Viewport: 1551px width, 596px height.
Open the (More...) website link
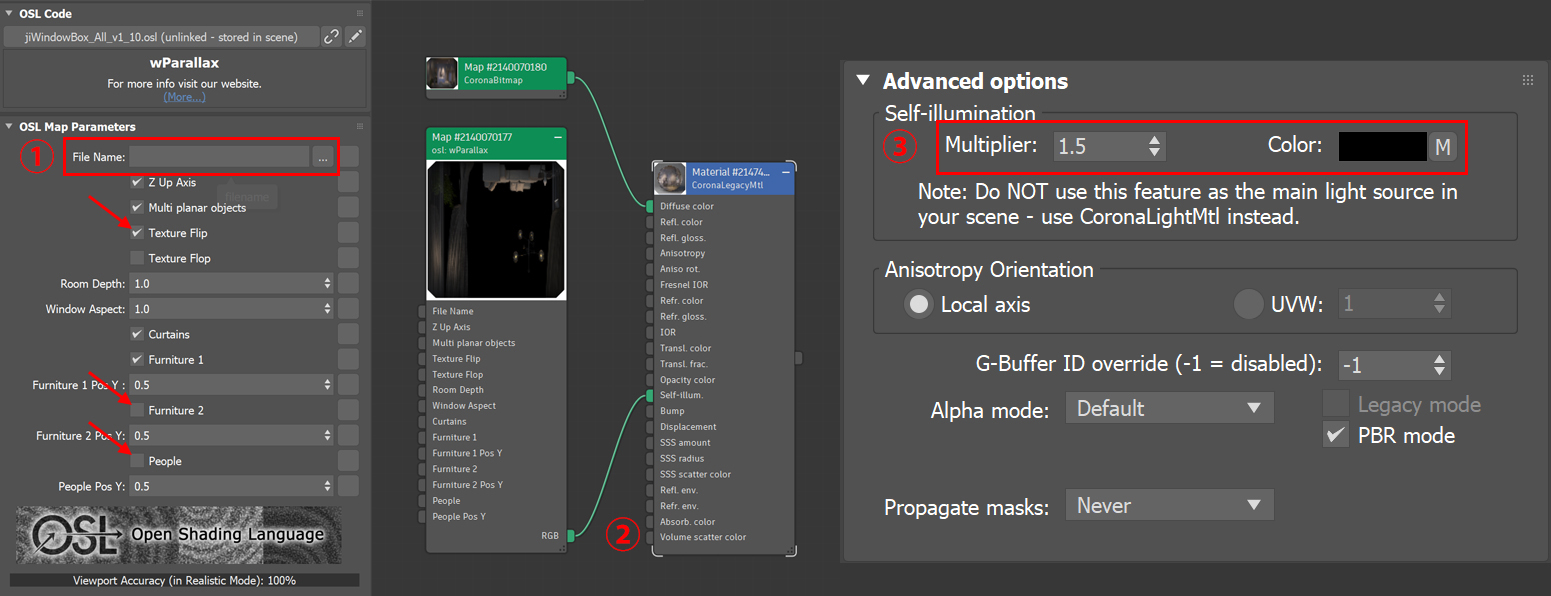184,97
